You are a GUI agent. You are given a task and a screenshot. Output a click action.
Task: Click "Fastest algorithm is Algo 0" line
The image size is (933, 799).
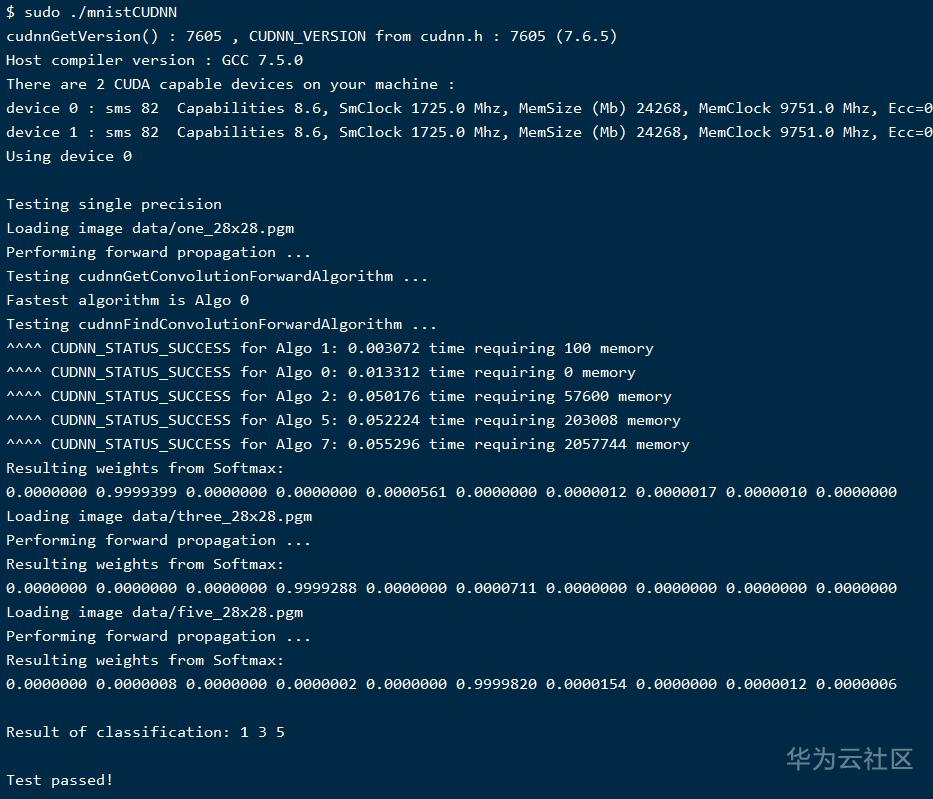pos(127,300)
